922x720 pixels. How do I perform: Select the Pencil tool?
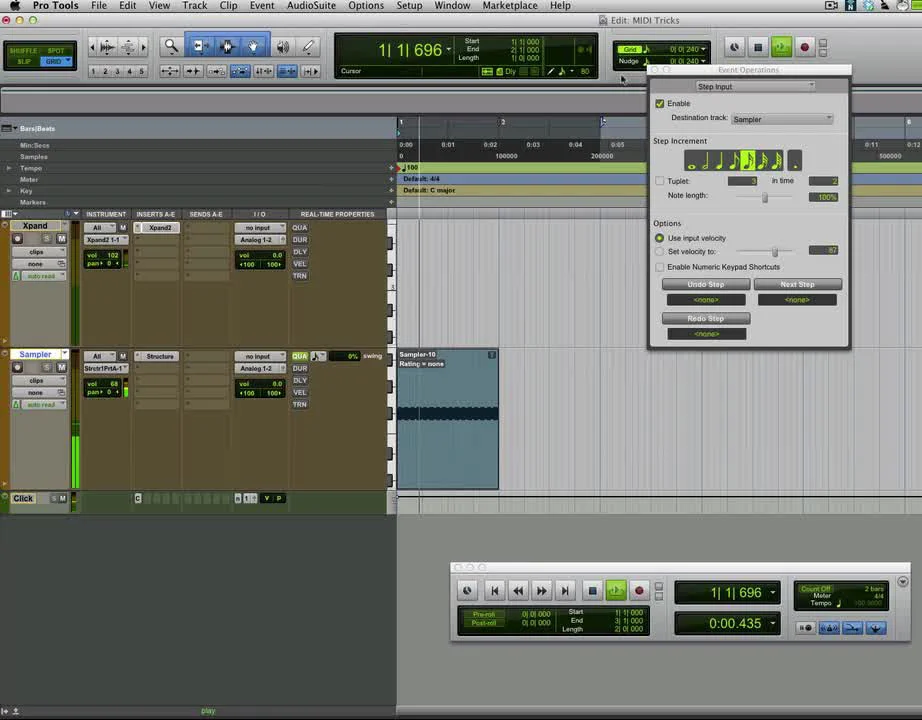click(x=309, y=47)
